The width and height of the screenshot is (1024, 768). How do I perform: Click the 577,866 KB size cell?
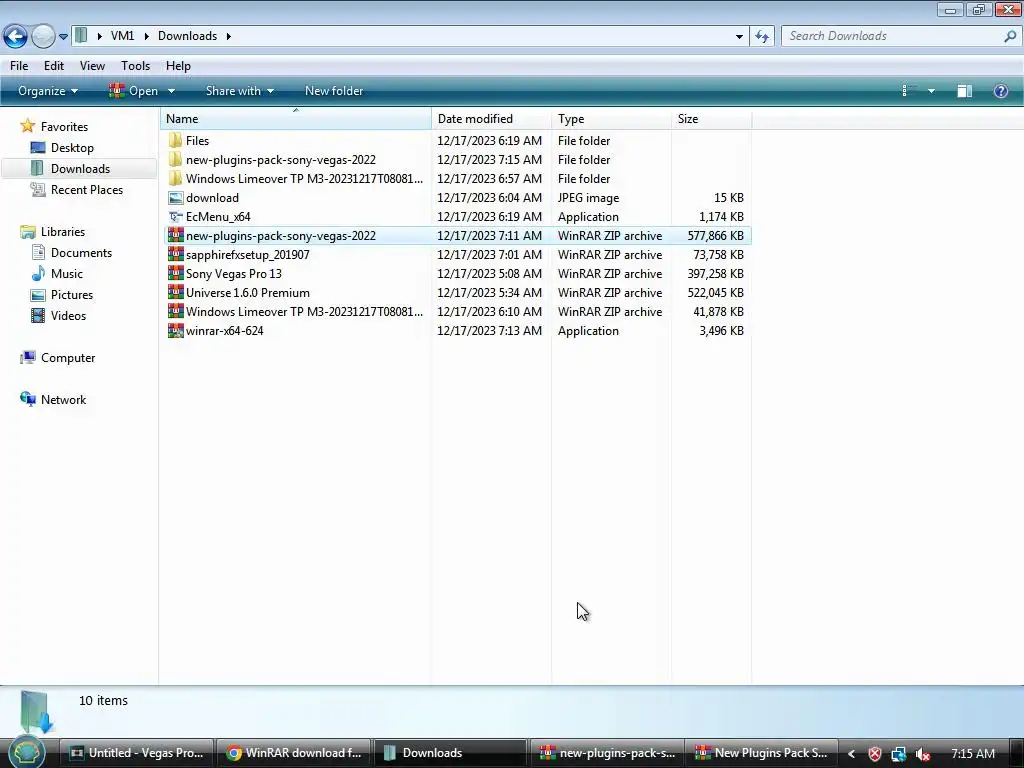[715, 236]
